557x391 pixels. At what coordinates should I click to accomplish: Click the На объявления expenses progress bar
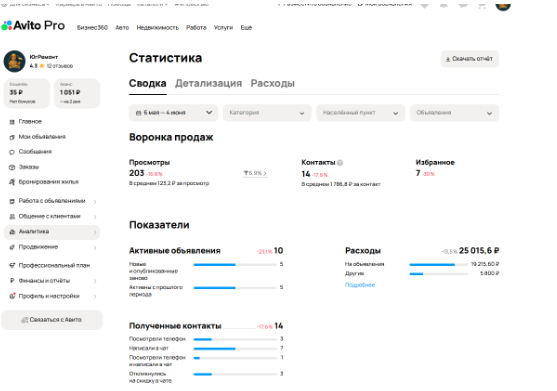[x=438, y=265]
